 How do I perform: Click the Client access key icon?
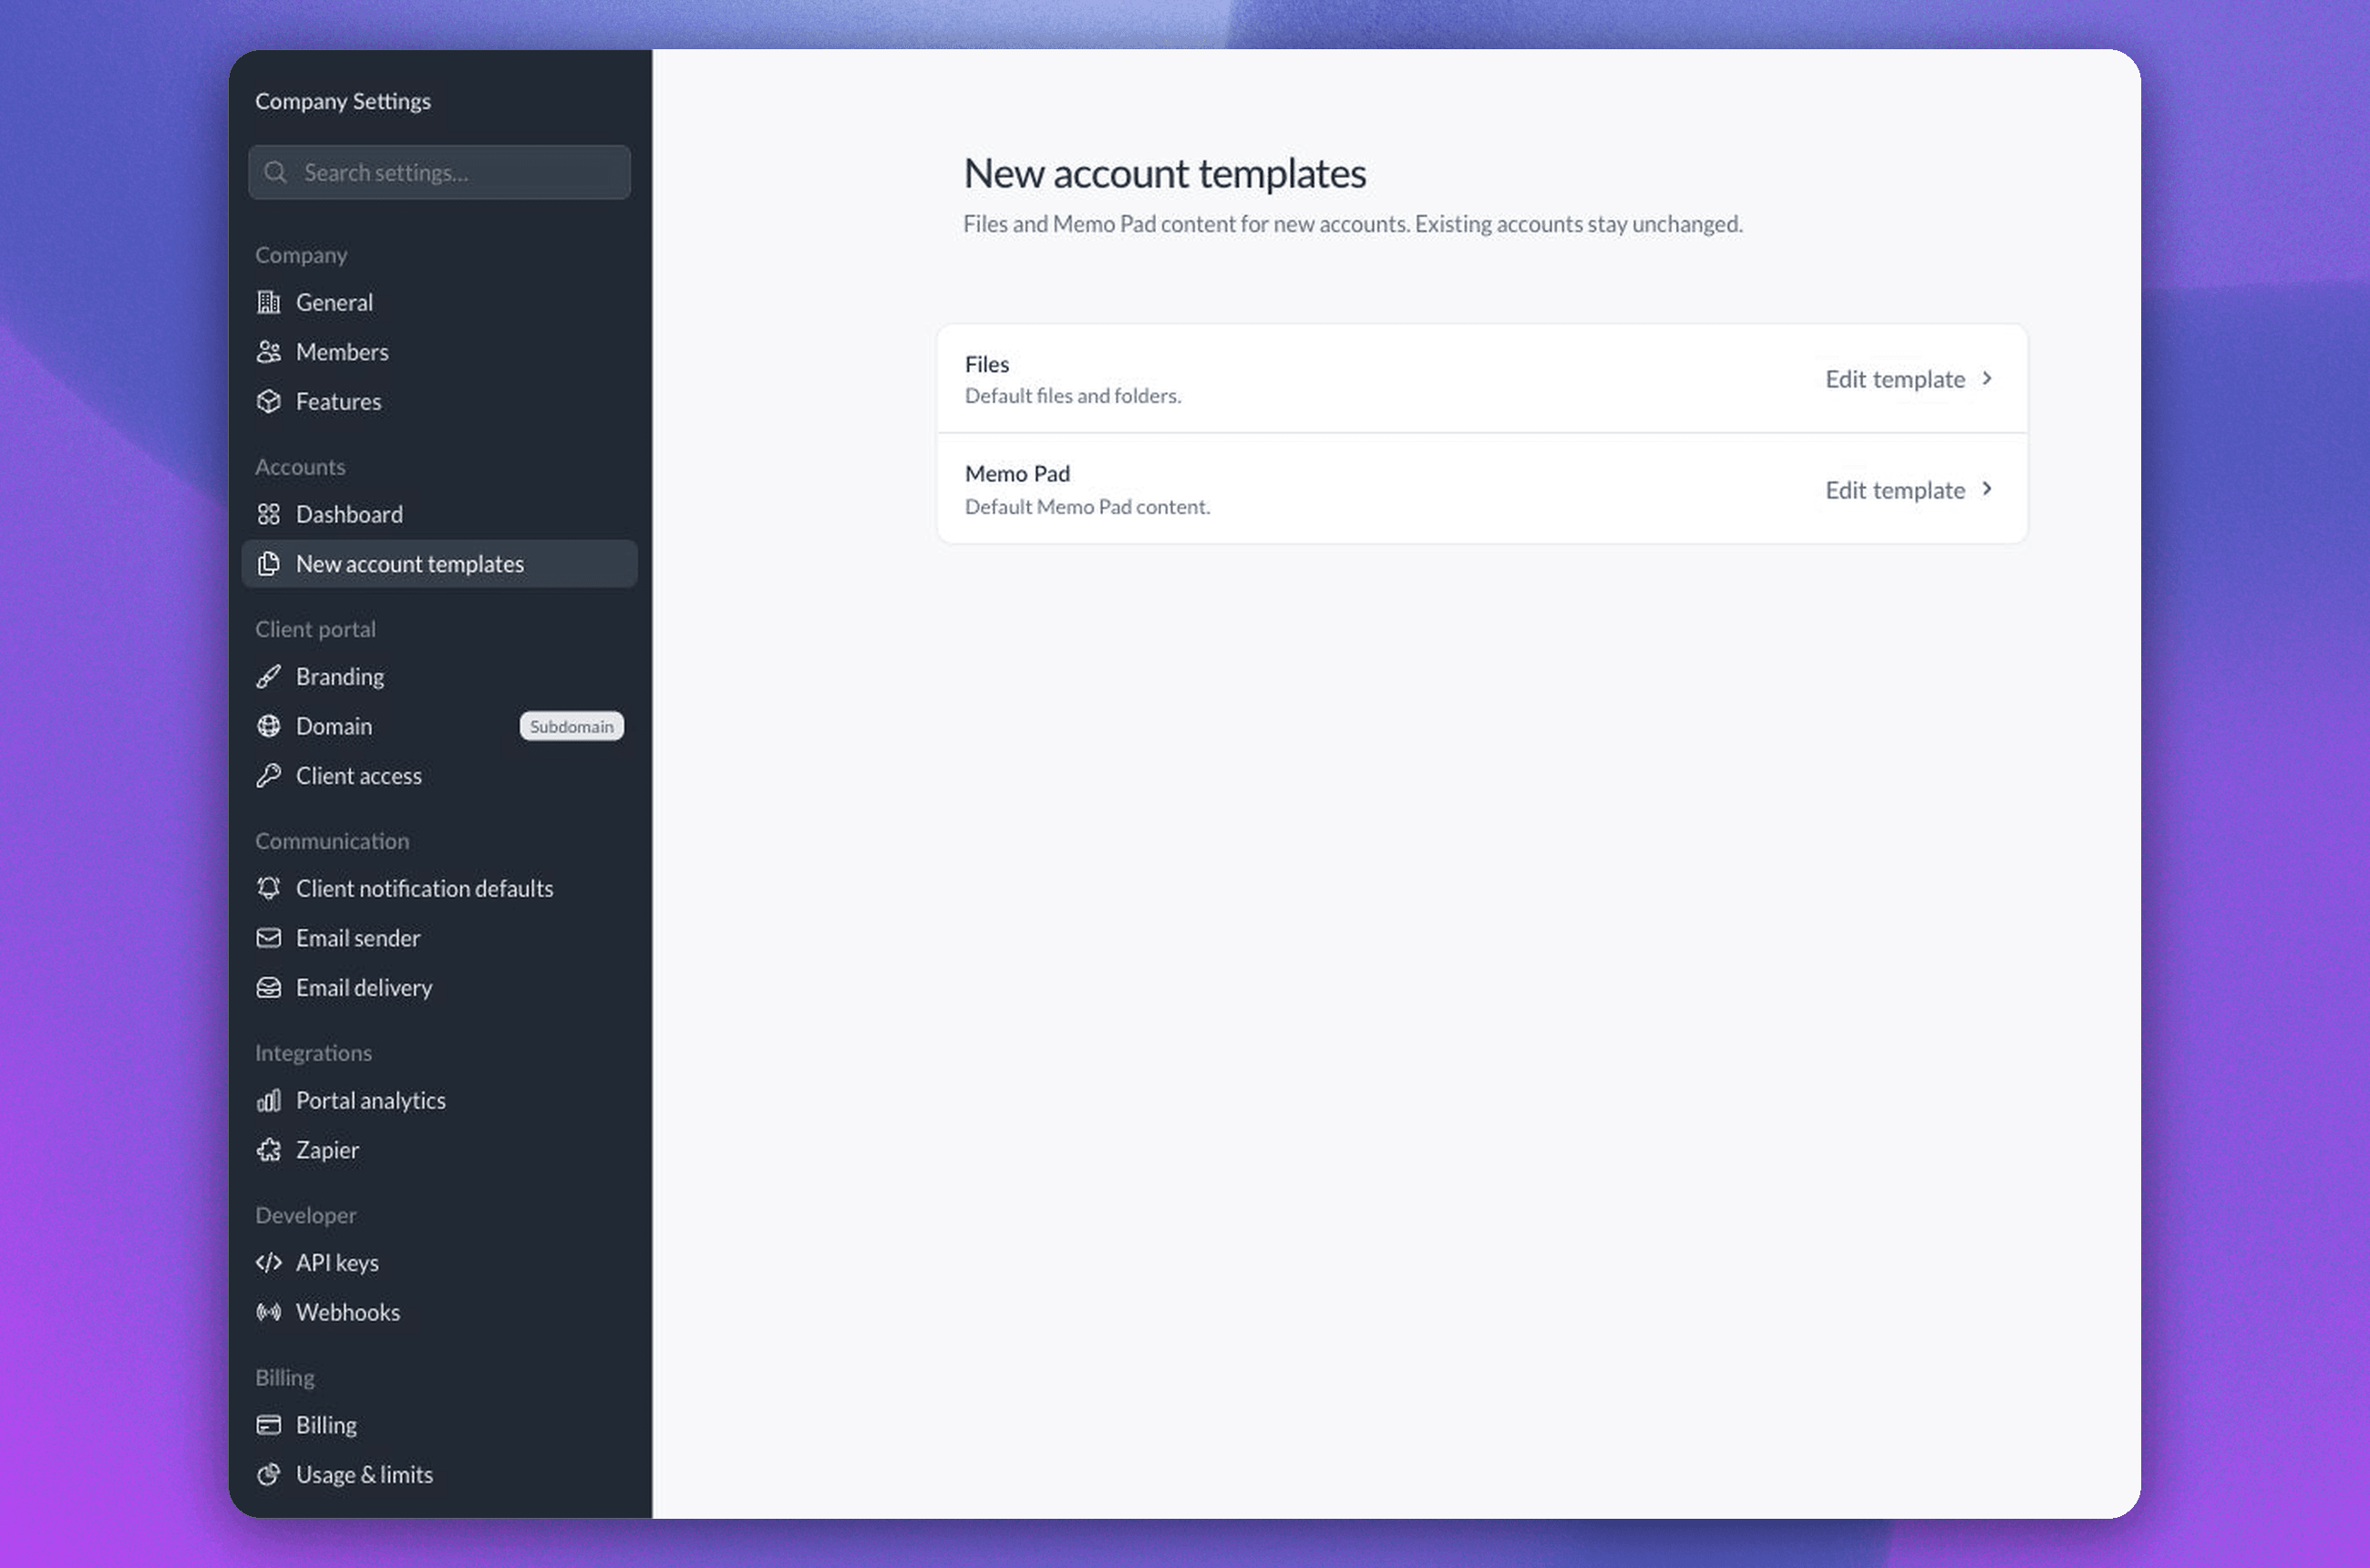(268, 776)
